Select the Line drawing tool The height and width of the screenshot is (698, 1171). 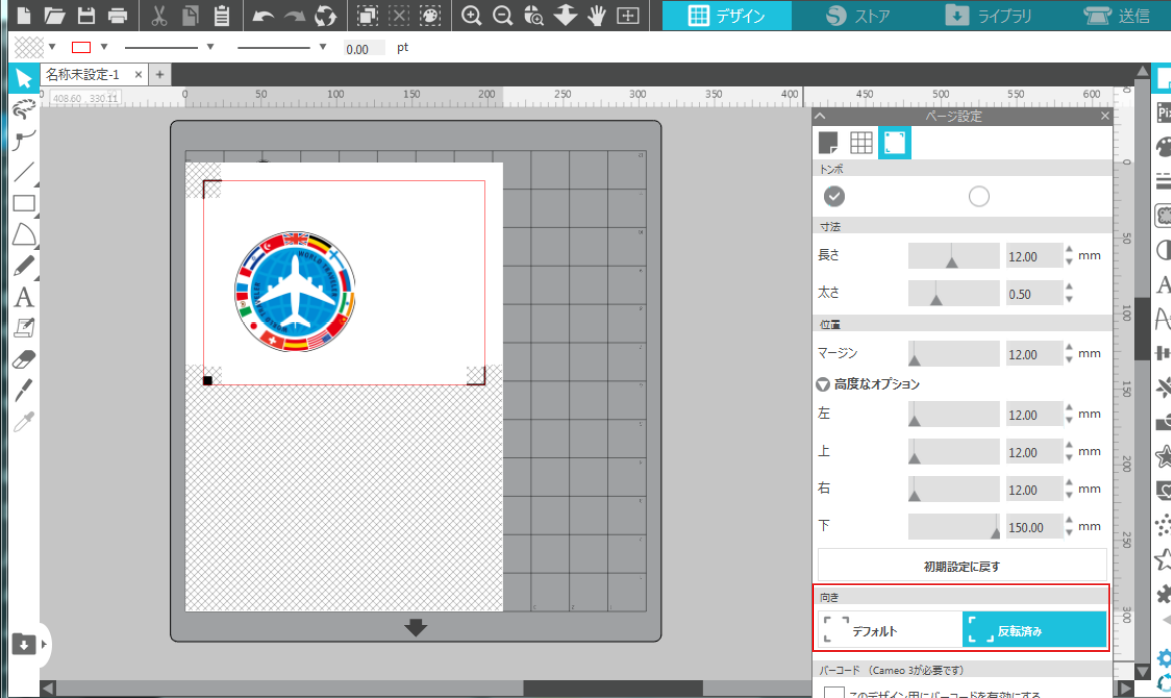pyautogui.click(x=24, y=172)
